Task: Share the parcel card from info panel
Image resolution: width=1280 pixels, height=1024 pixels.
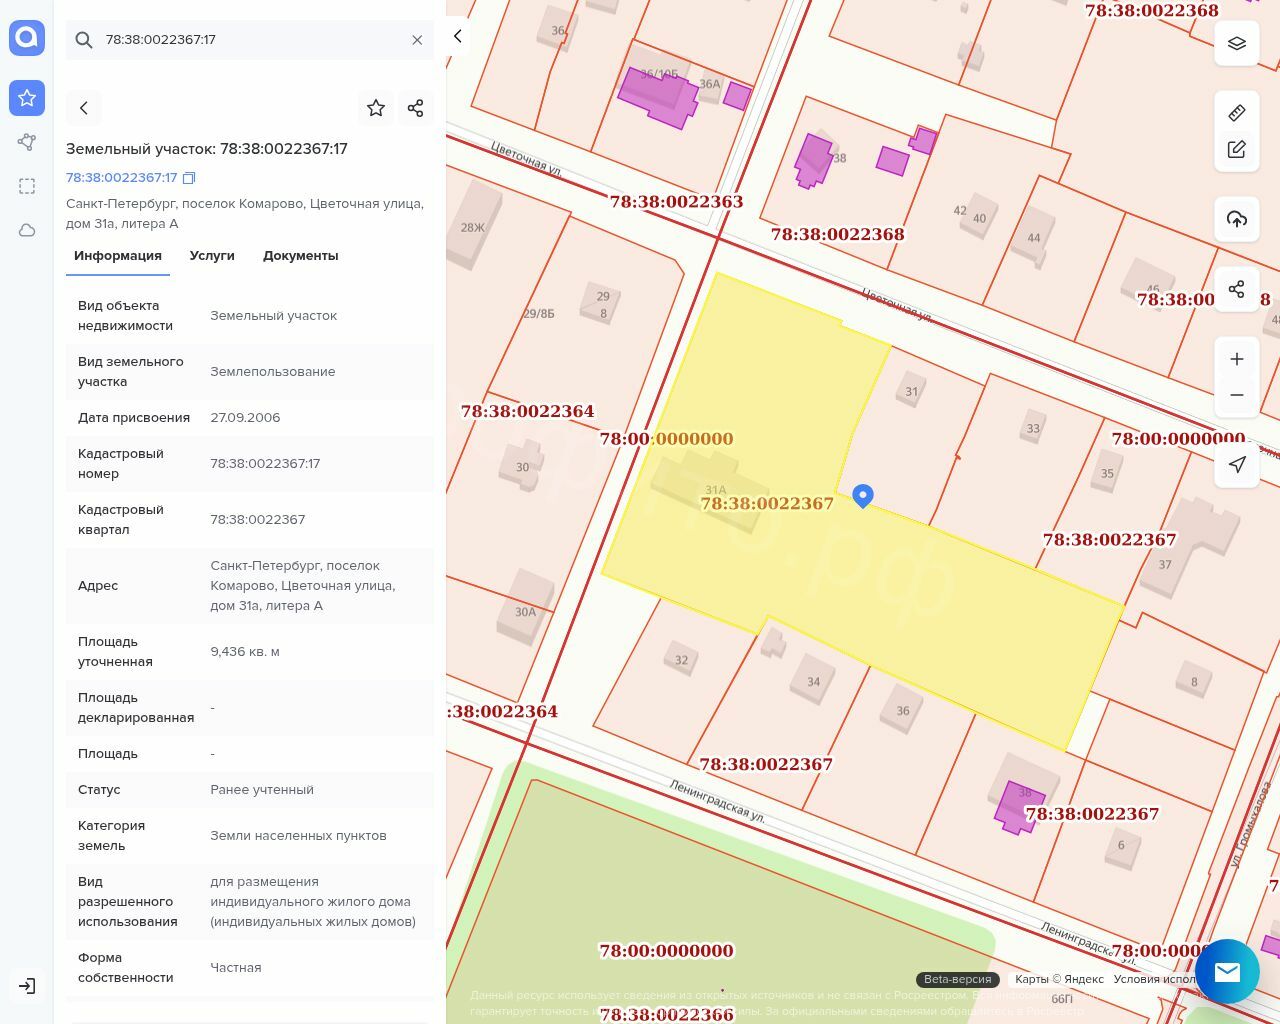Action: [416, 108]
